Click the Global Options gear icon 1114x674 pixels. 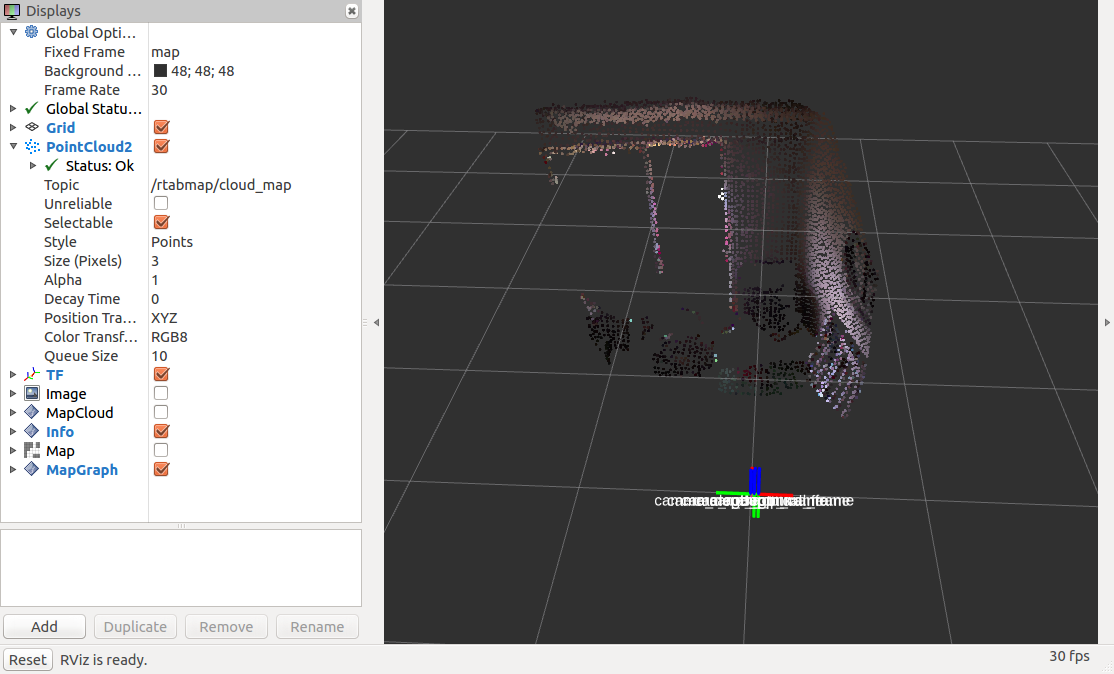pos(32,32)
